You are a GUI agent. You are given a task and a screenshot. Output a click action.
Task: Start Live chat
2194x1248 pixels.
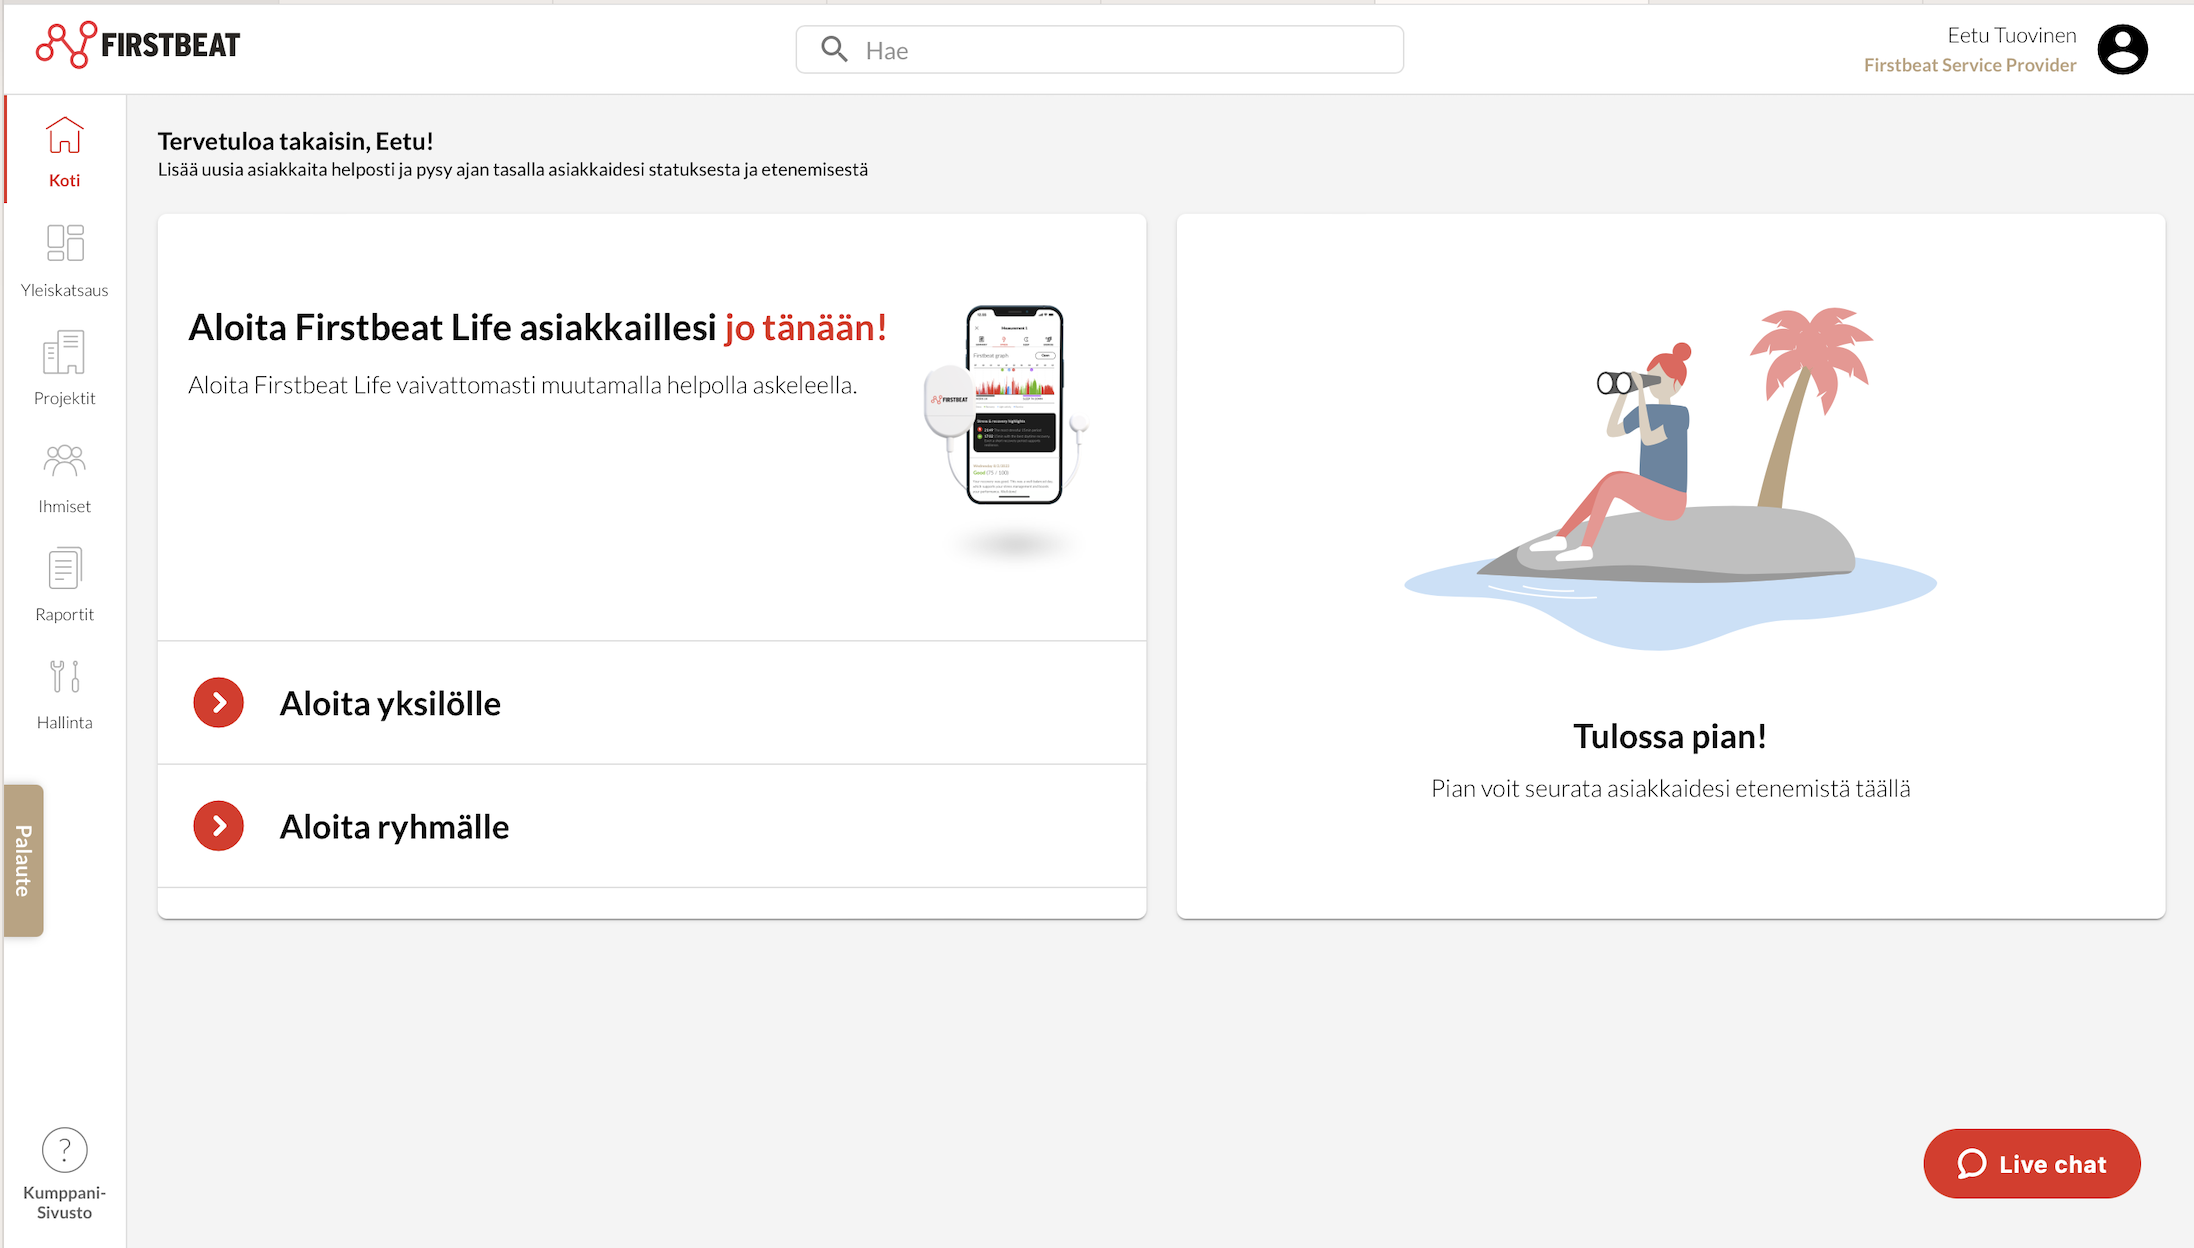(x=2031, y=1164)
